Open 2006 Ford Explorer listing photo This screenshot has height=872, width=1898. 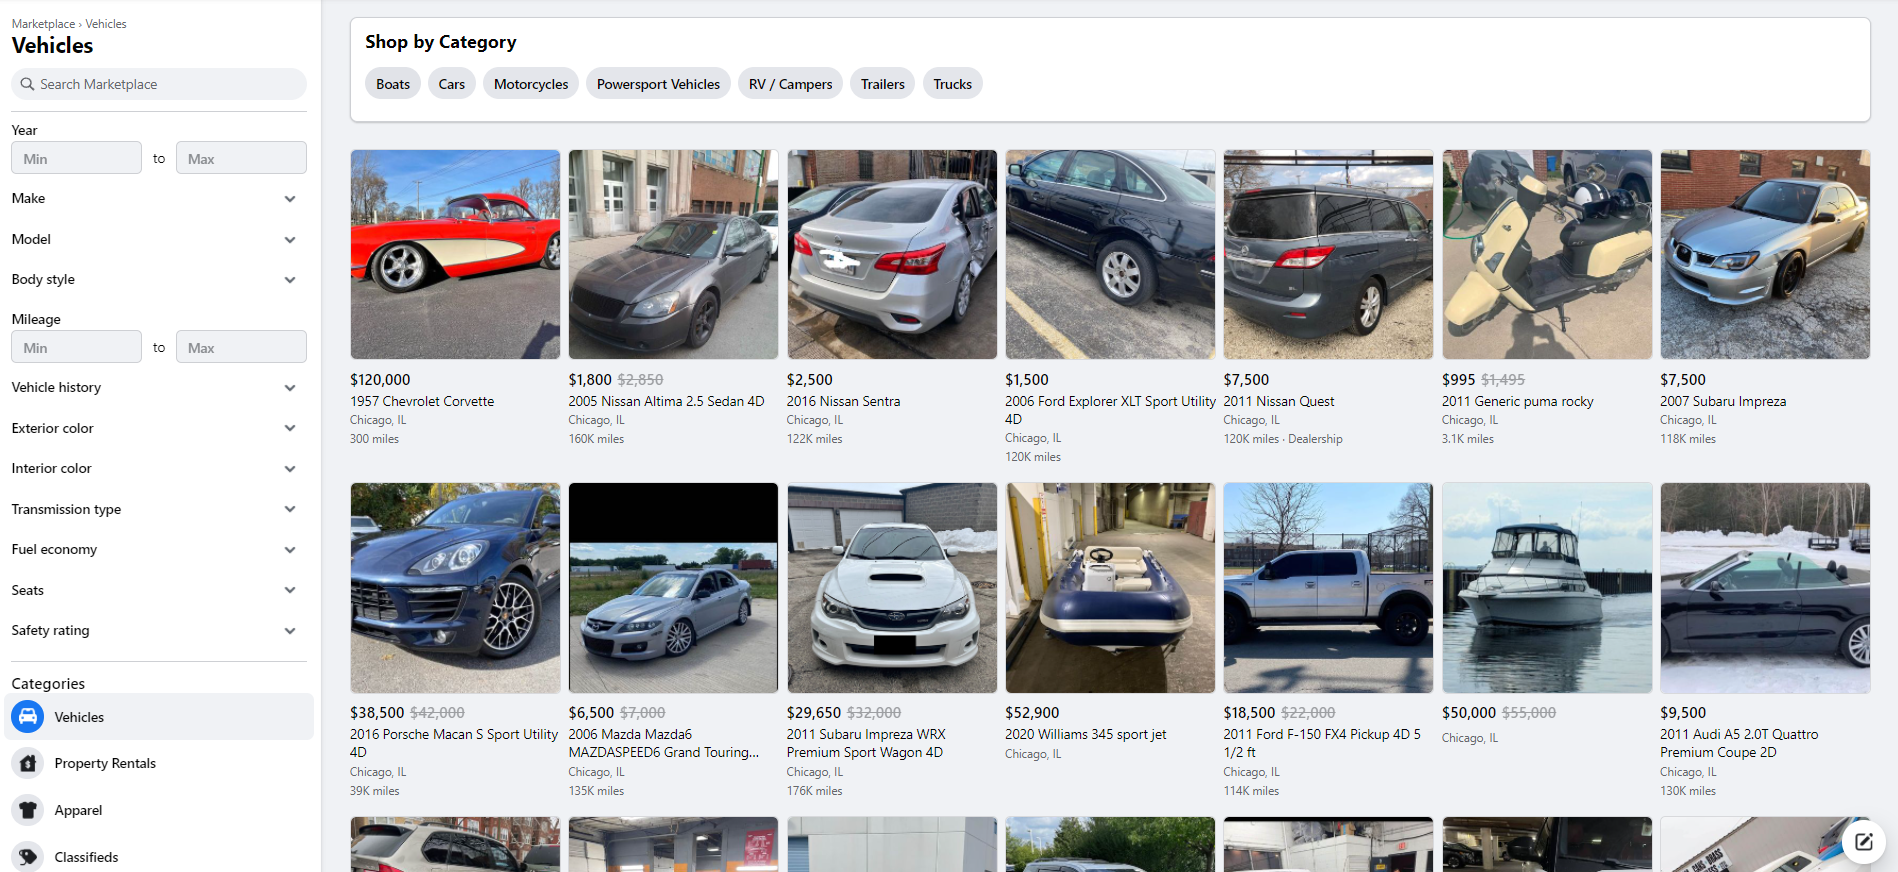pos(1110,254)
